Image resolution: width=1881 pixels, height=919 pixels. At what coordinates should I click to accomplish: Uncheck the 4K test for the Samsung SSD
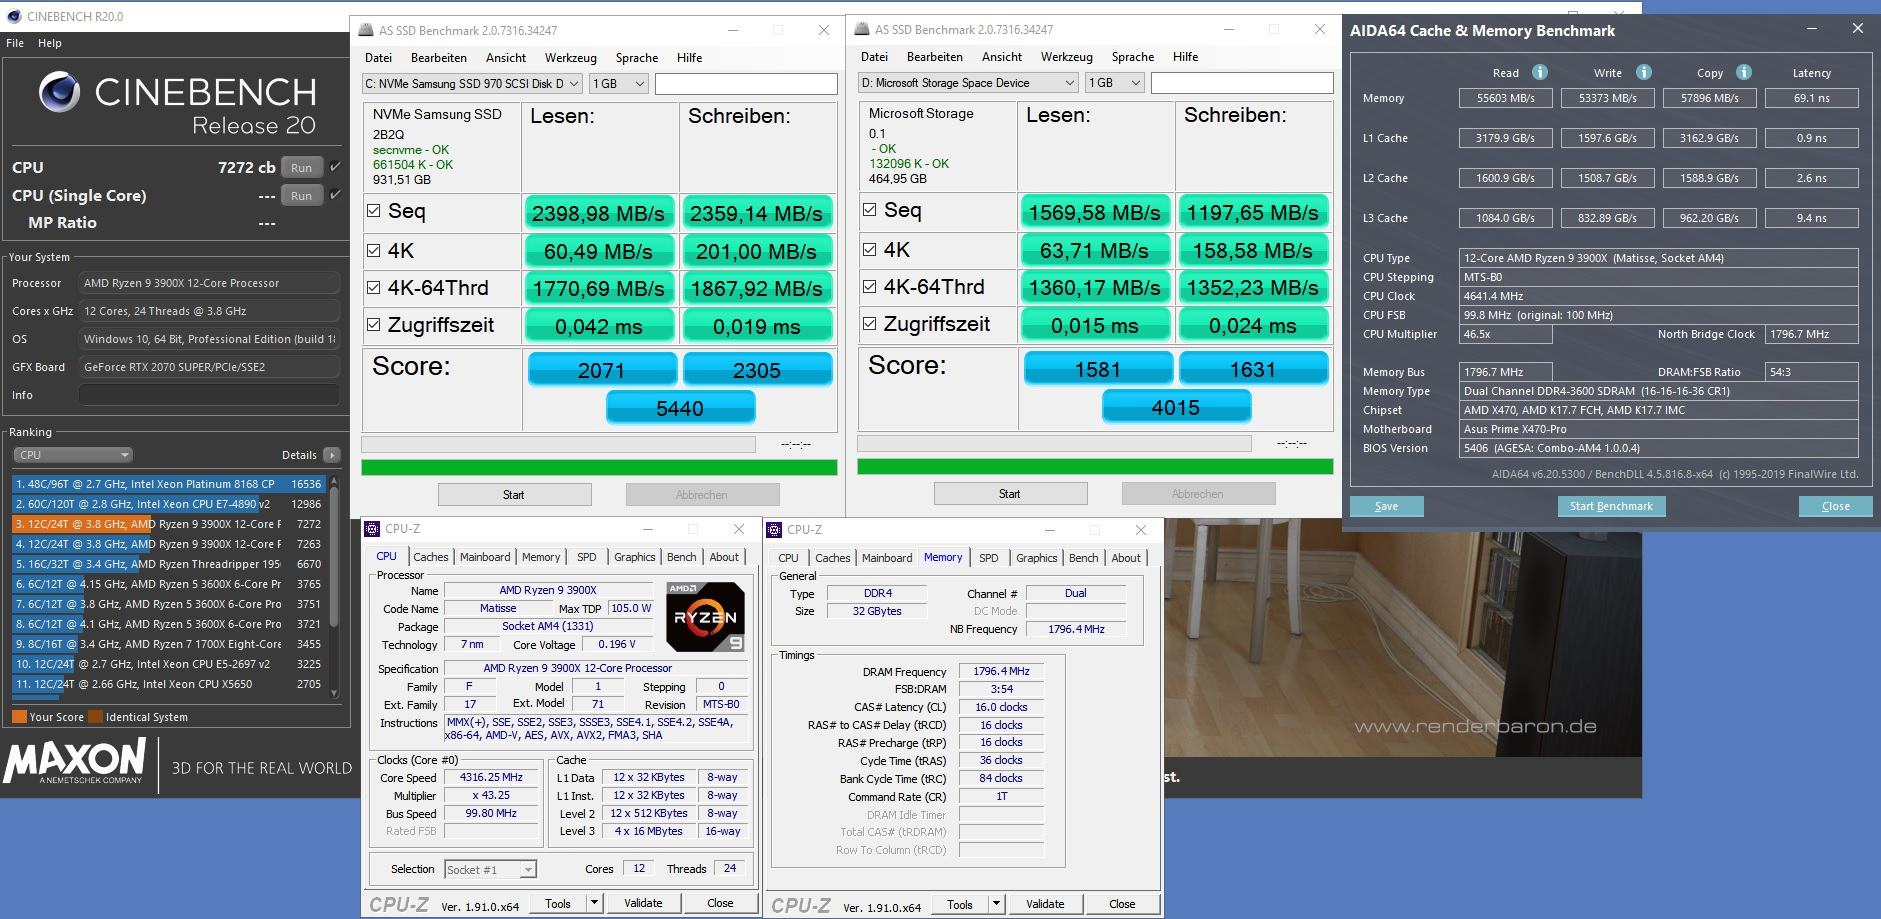coord(373,250)
